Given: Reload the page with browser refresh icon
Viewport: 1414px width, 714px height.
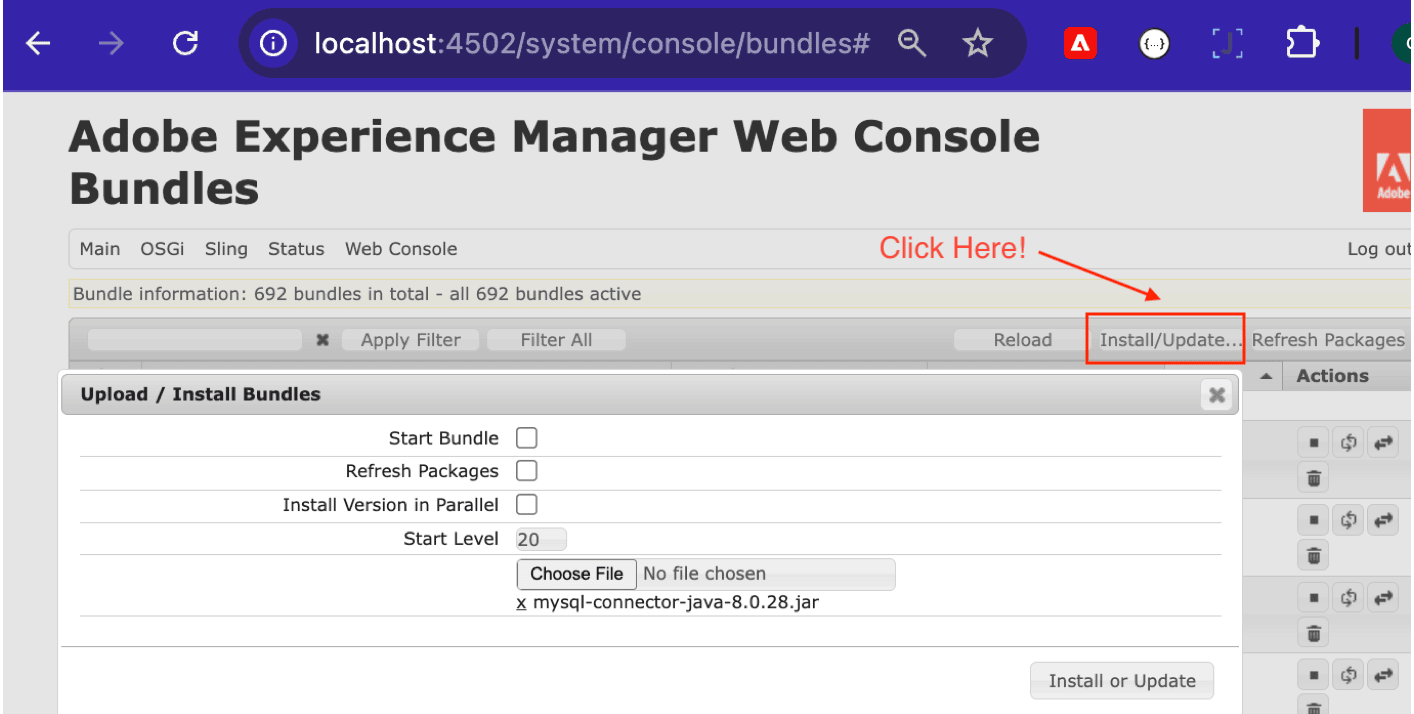Looking at the screenshot, I should coord(185,43).
